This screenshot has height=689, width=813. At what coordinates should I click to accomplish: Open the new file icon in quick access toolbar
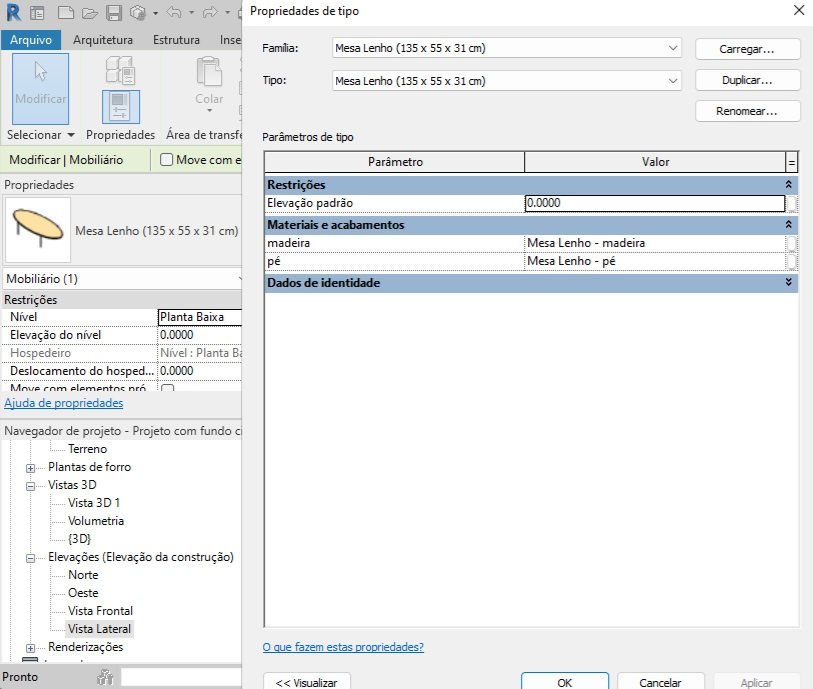click(x=66, y=12)
